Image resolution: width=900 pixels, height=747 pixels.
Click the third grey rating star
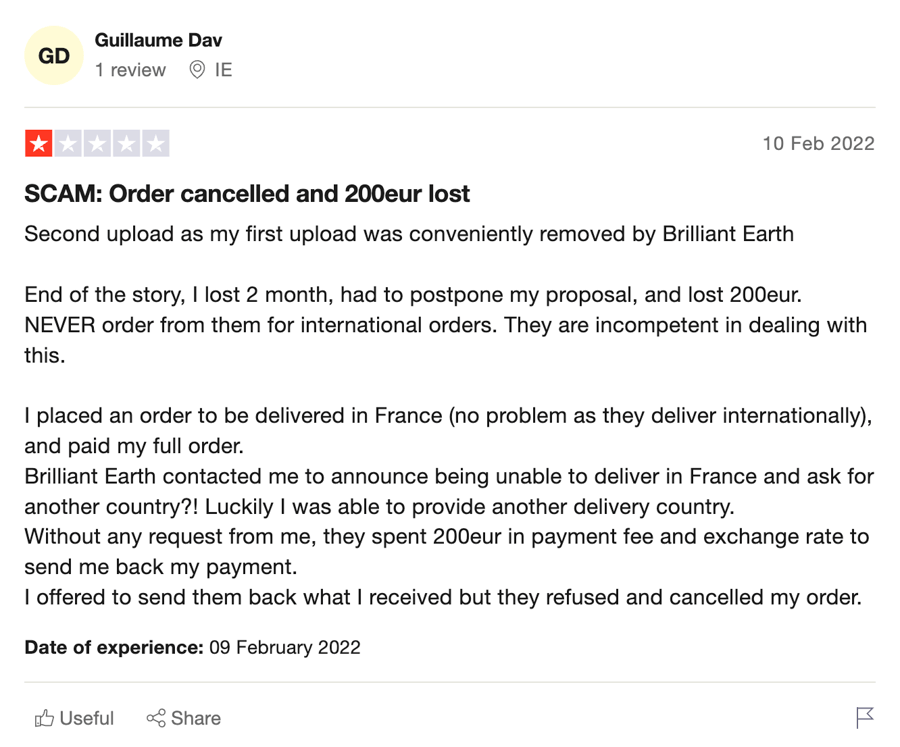click(98, 144)
